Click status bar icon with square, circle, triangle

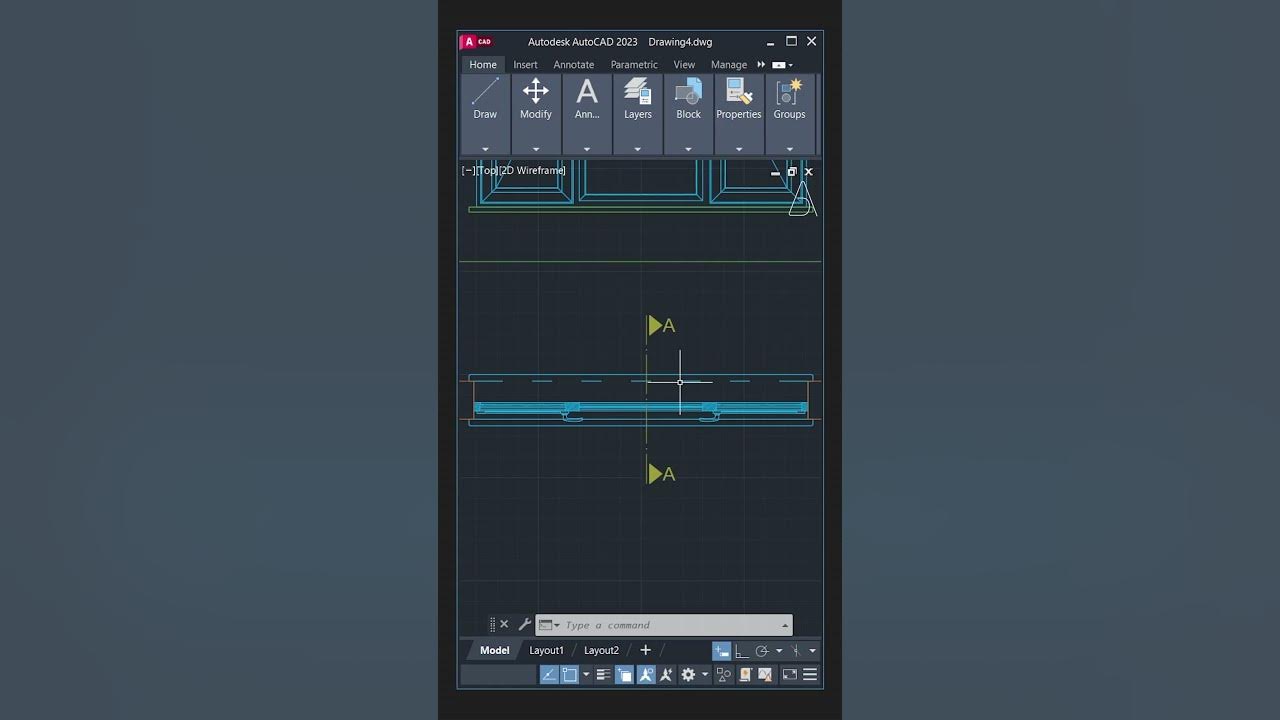[724, 675]
